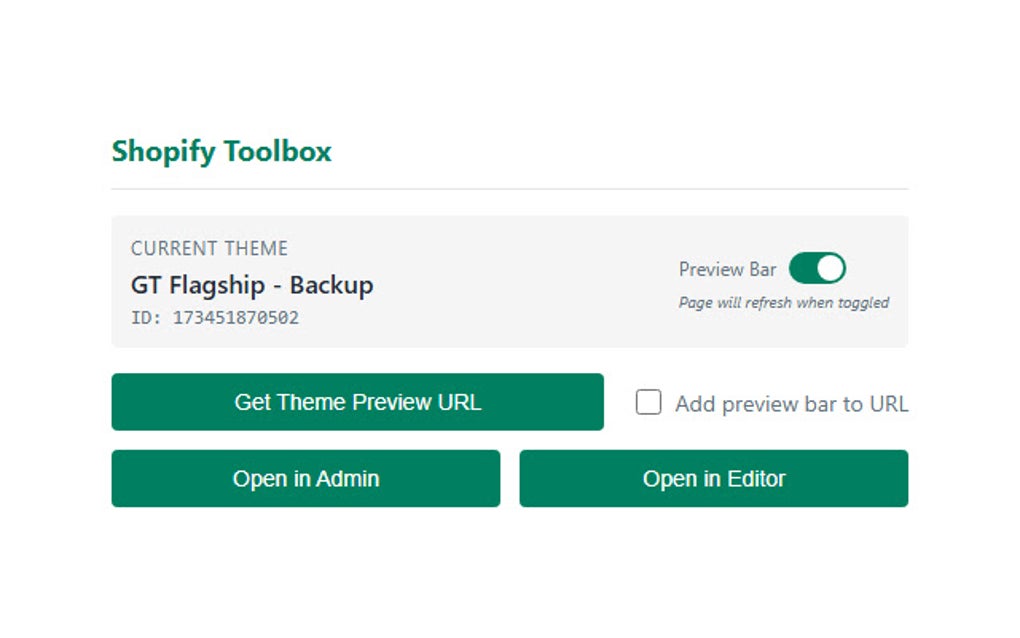This screenshot has width=1020, height=638.
Task: Copy theme preview via Get Theme Preview URL
Action: 357,401
